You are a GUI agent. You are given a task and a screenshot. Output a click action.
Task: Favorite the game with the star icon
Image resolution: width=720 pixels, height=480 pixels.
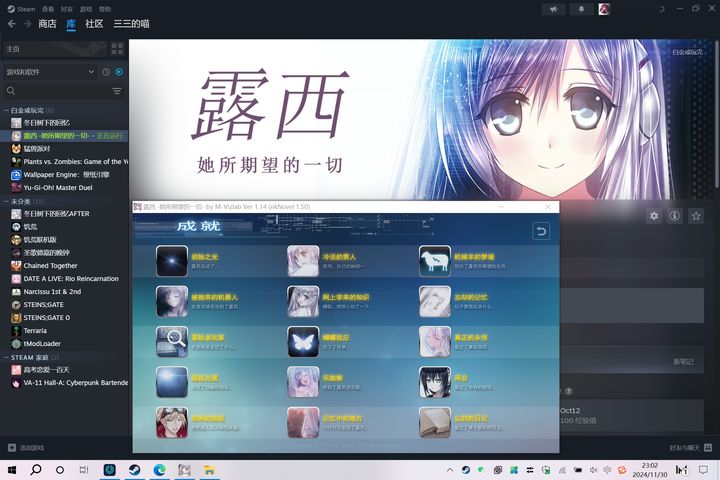click(x=696, y=216)
